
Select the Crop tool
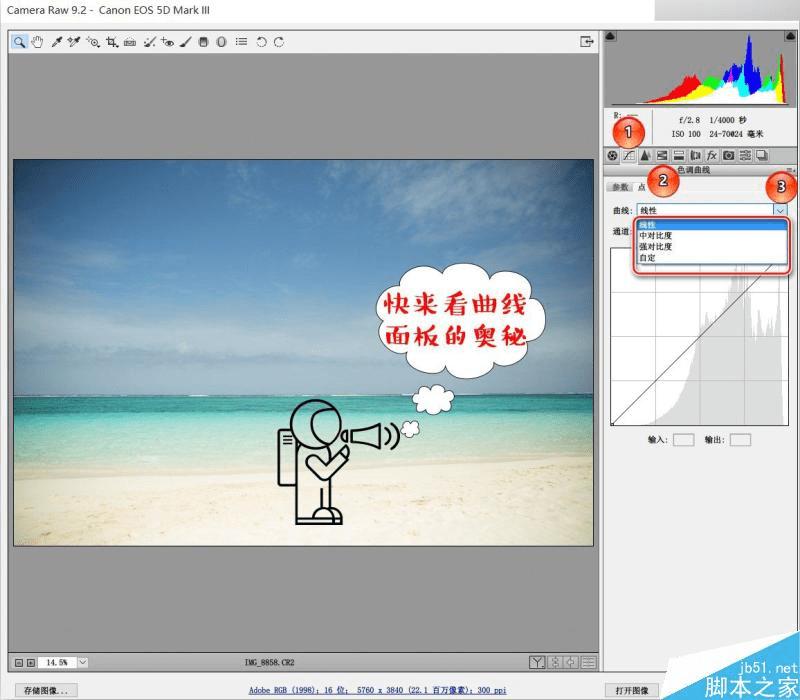point(112,42)
